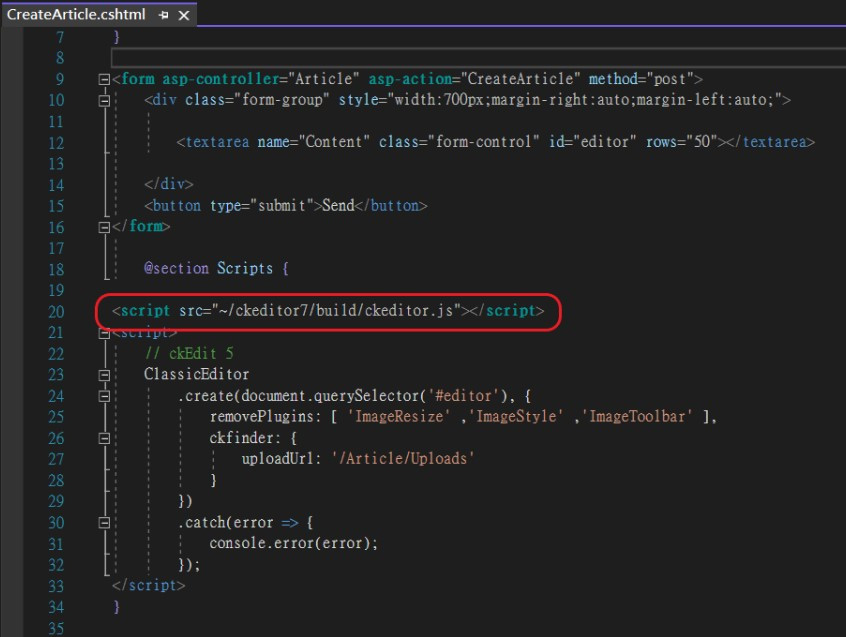846x637 pixels.
Task: Click the '/Article/Uploads' string
Action: pyautogui.click(x=402, y=459)
